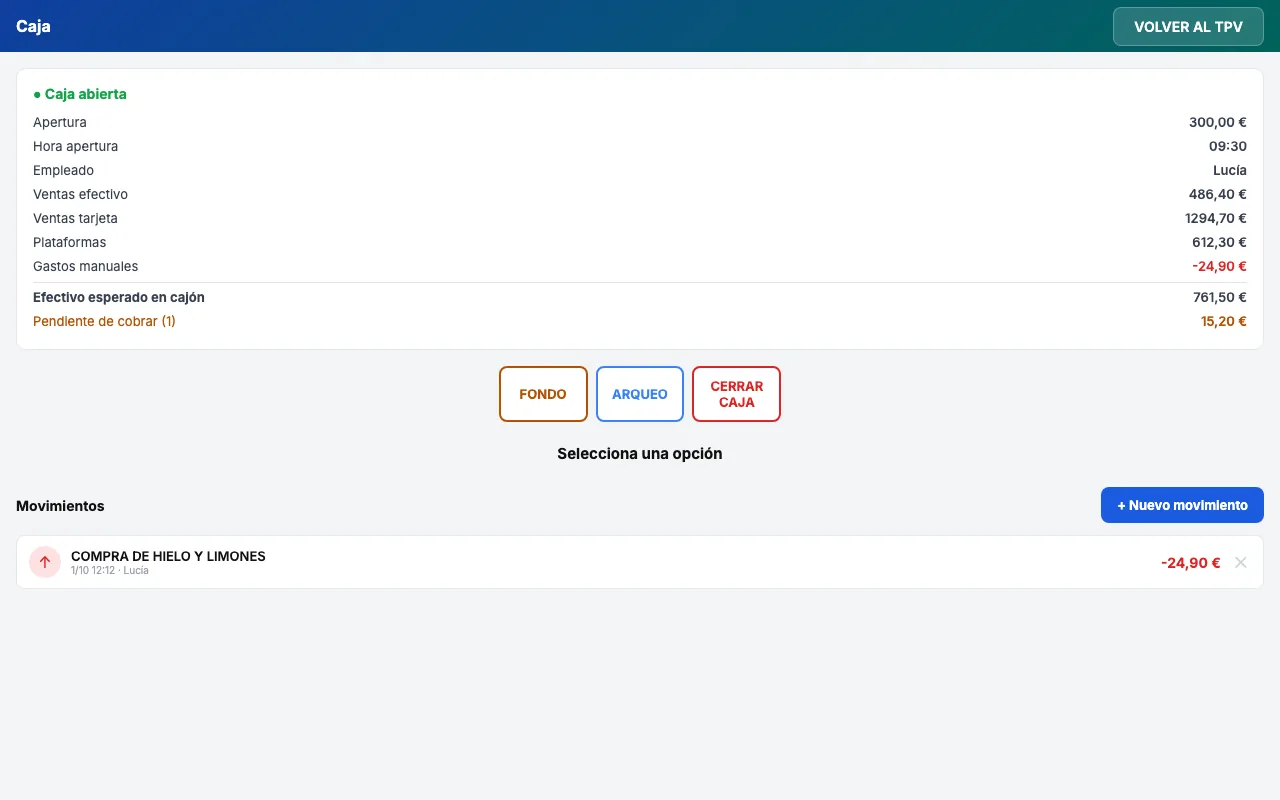
Task: Choose CERRAR CAJA button
Action: coord(736,394)
